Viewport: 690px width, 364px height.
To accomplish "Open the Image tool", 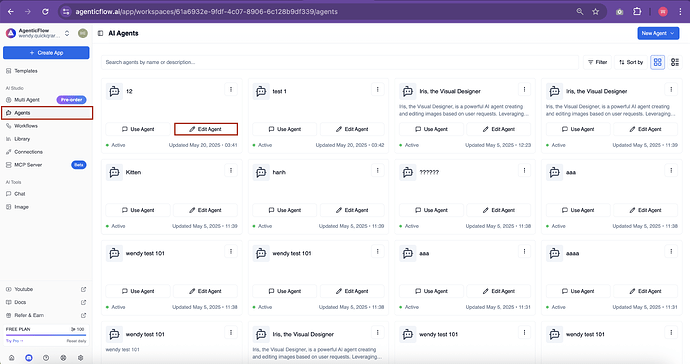I will coord(21,207).
